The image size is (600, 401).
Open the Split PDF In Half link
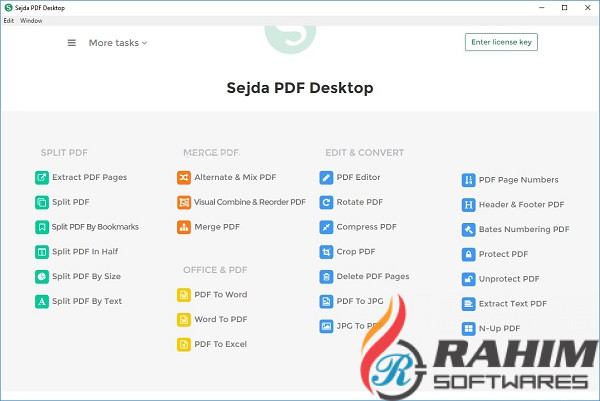tap(85, 252)
